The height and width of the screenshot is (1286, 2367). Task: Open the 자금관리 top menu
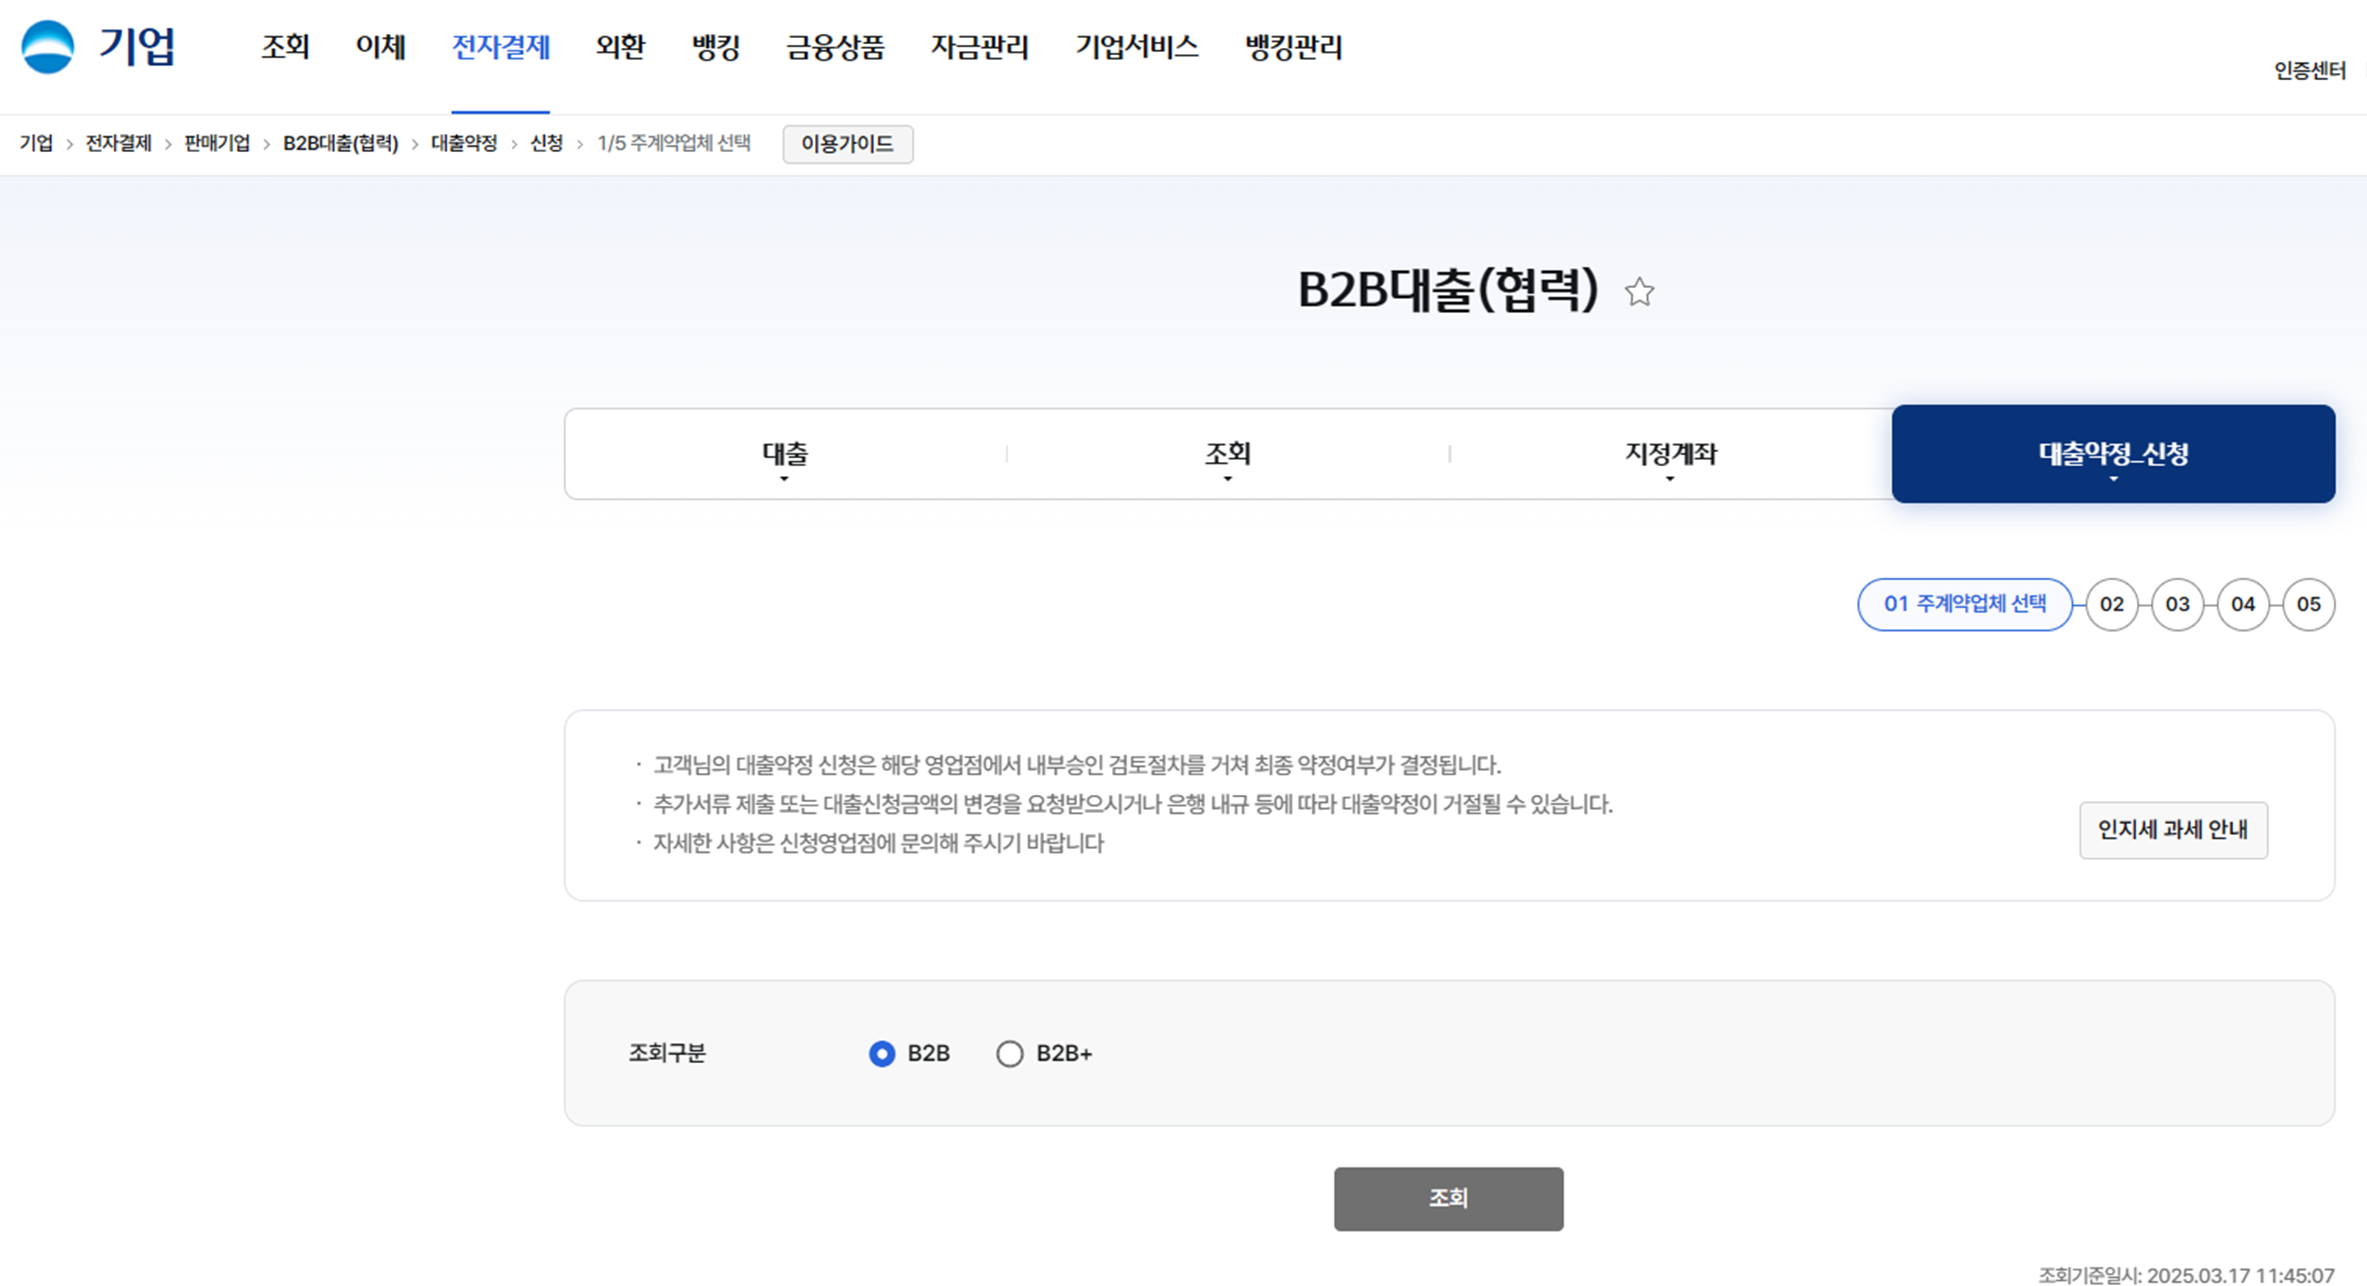(979, 47)
